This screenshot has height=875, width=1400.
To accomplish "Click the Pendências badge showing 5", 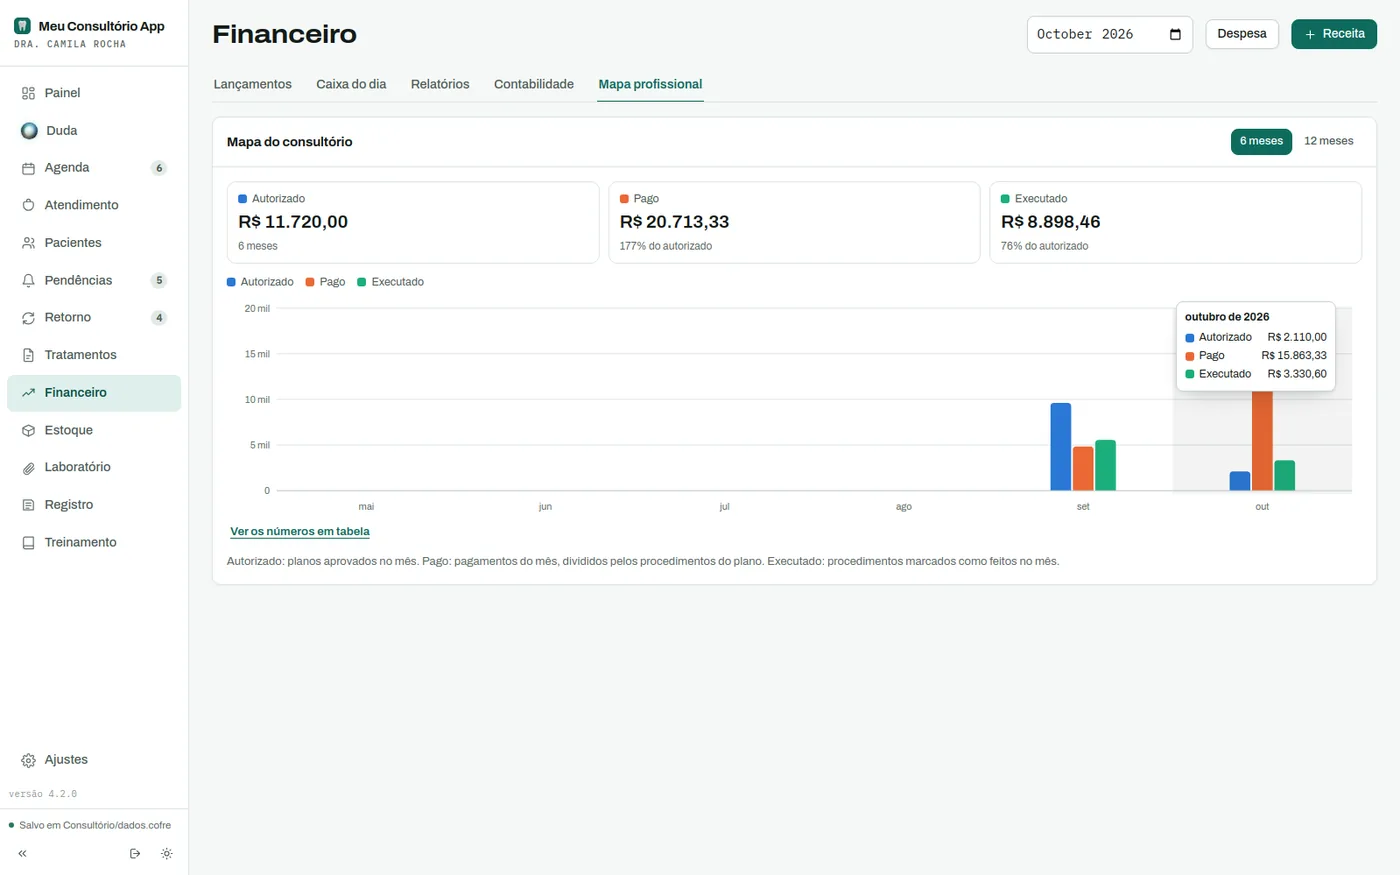I will [159, 281].
